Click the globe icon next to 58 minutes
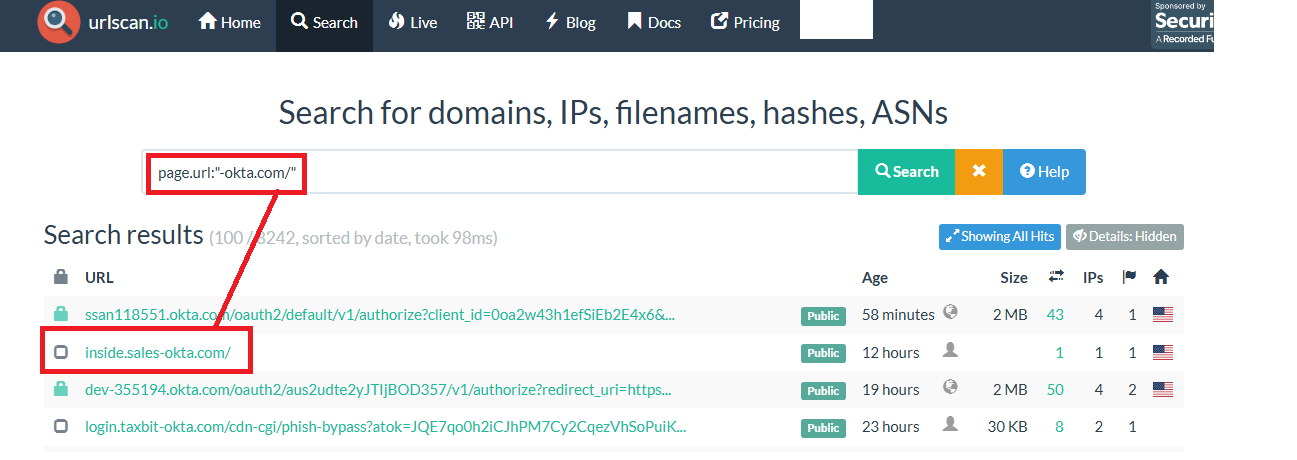Viewport: 1297px width, 460px height. (x=950, y=313)
